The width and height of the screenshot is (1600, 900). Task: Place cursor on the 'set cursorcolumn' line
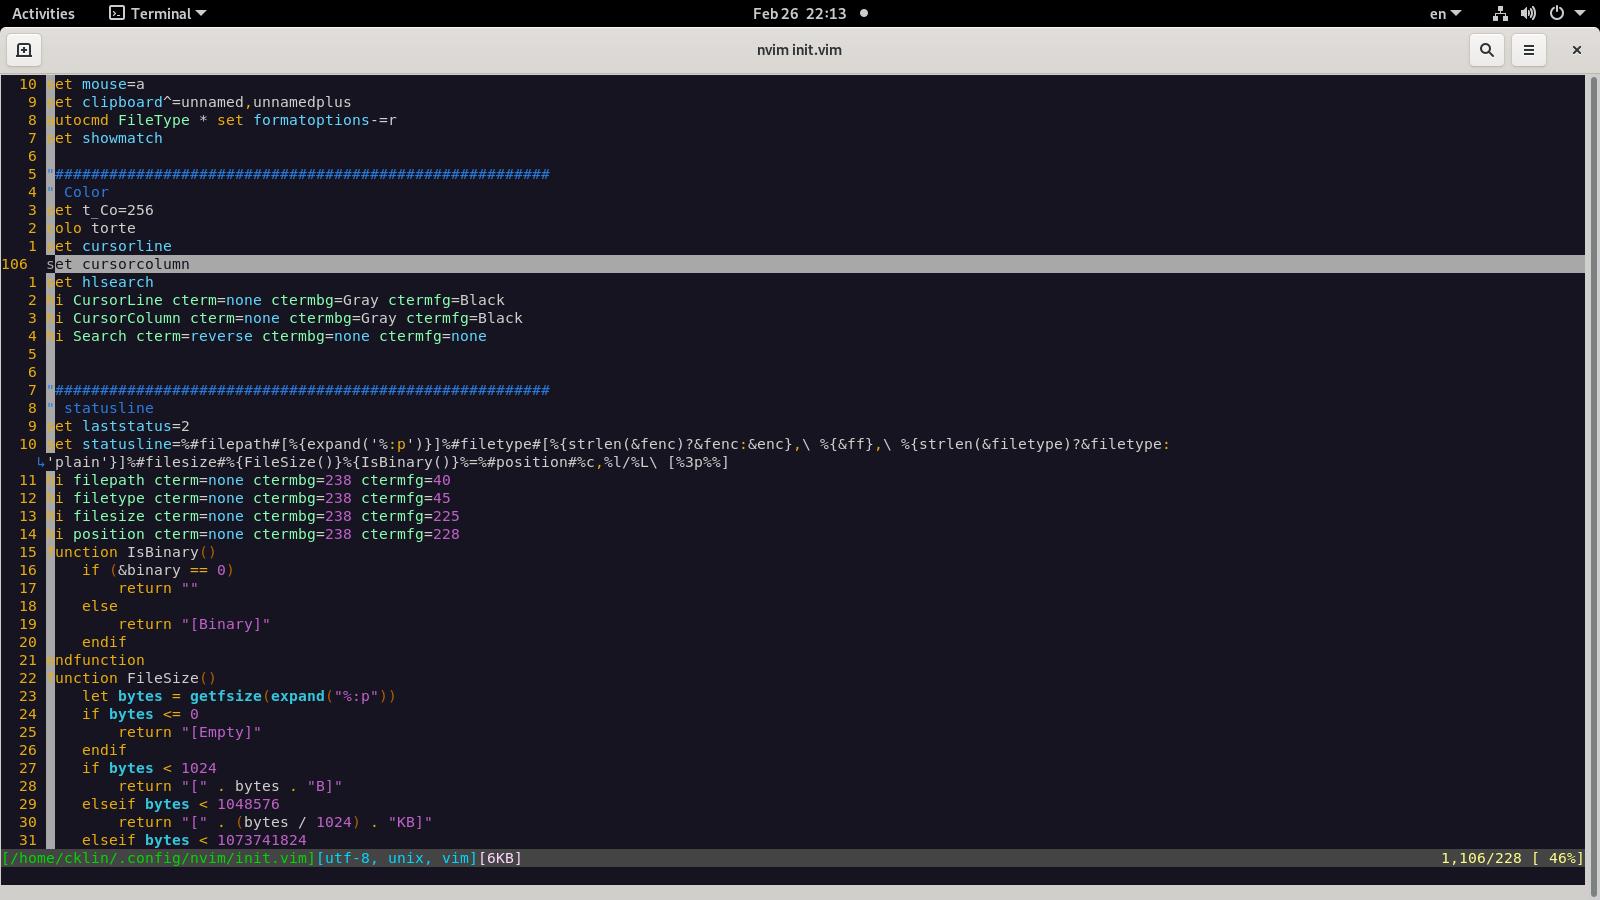tap(120, 263)
